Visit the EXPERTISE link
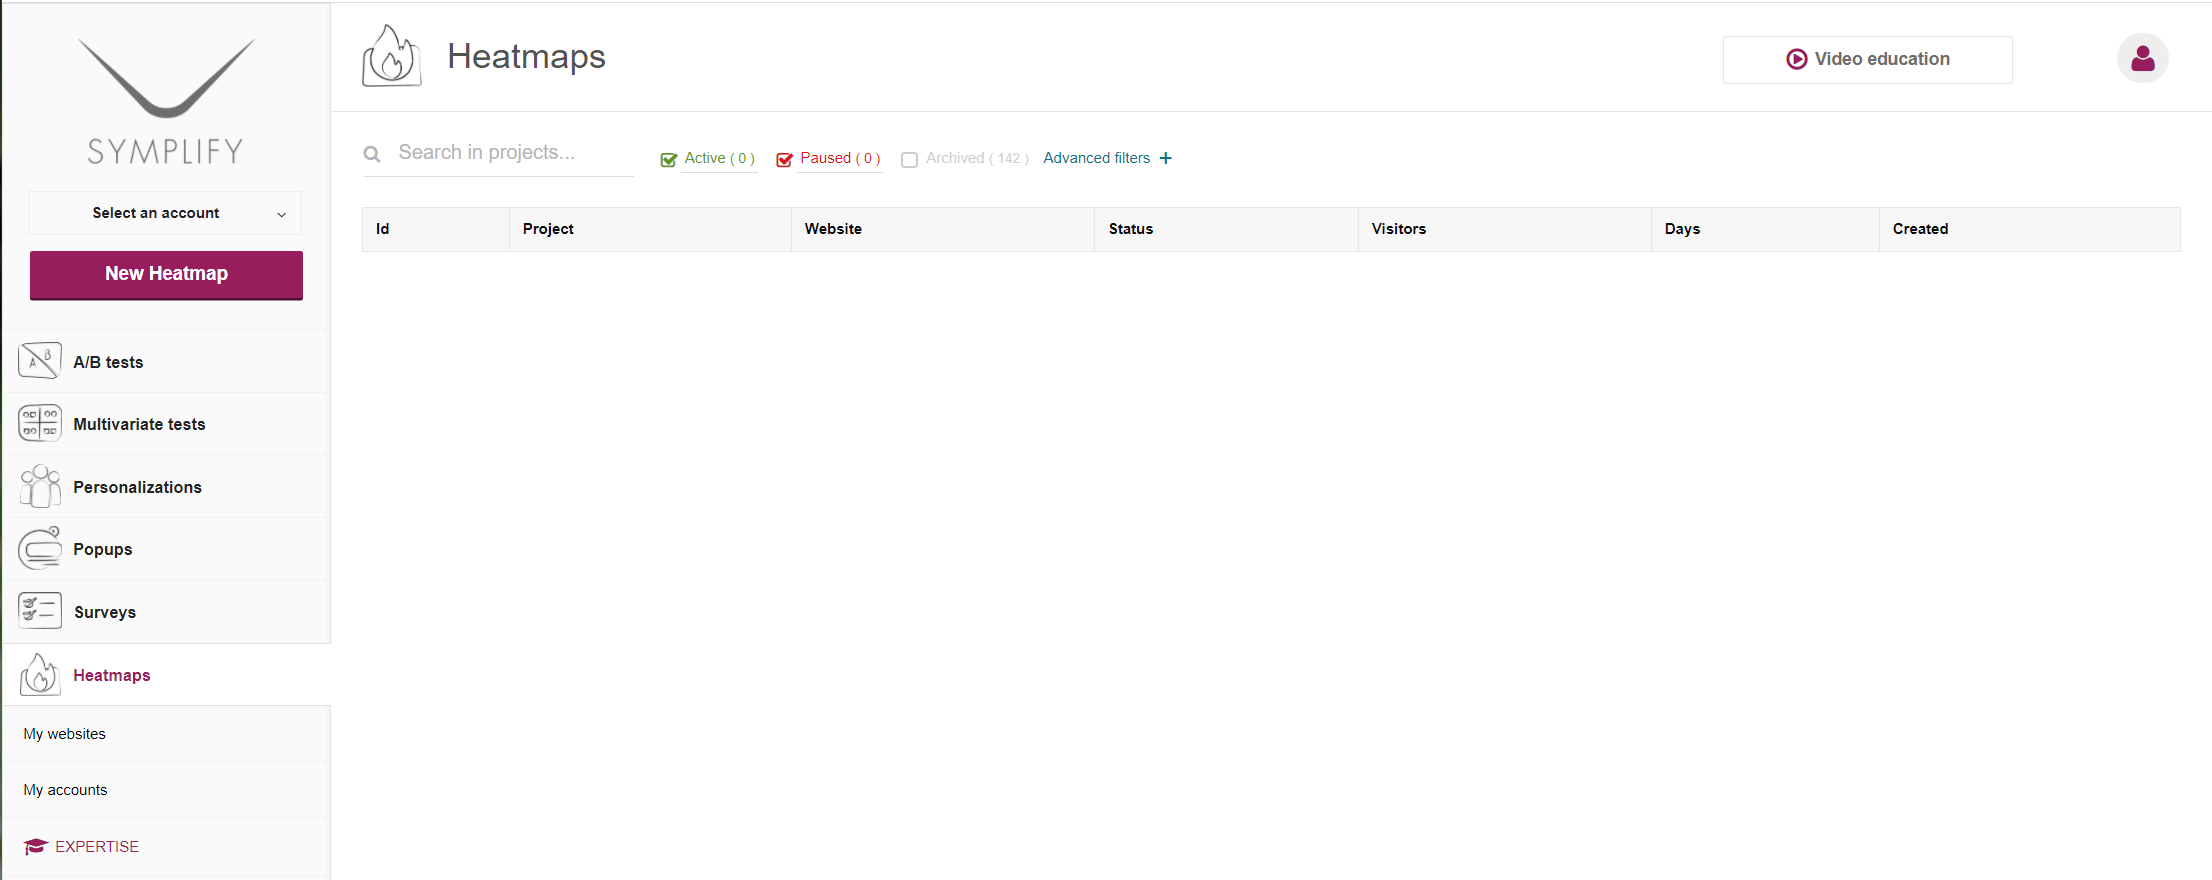2212x880 pixels. click(97, 847)
